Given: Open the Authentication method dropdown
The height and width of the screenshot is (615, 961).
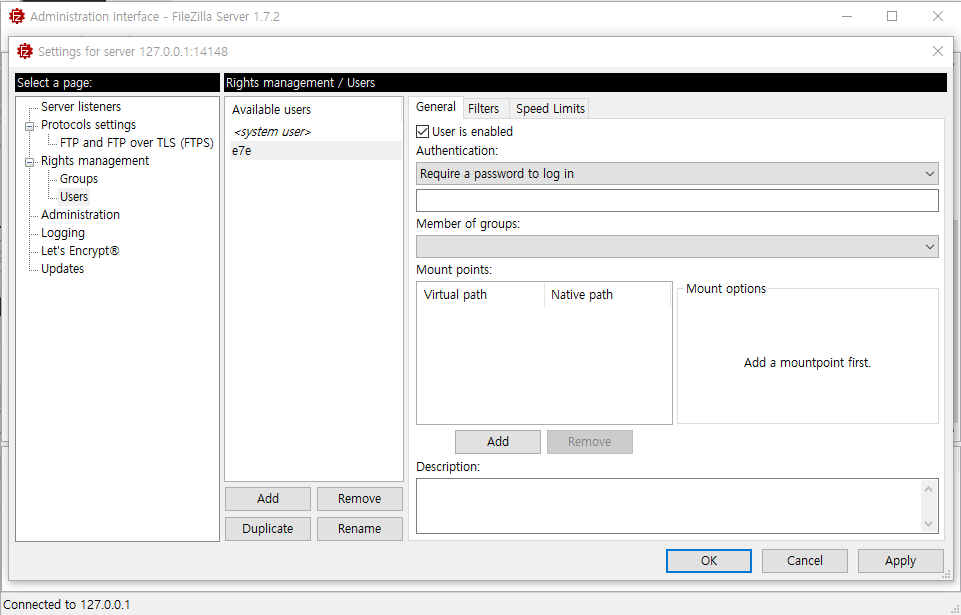Looking at the screenshot, I should [677, 174].
